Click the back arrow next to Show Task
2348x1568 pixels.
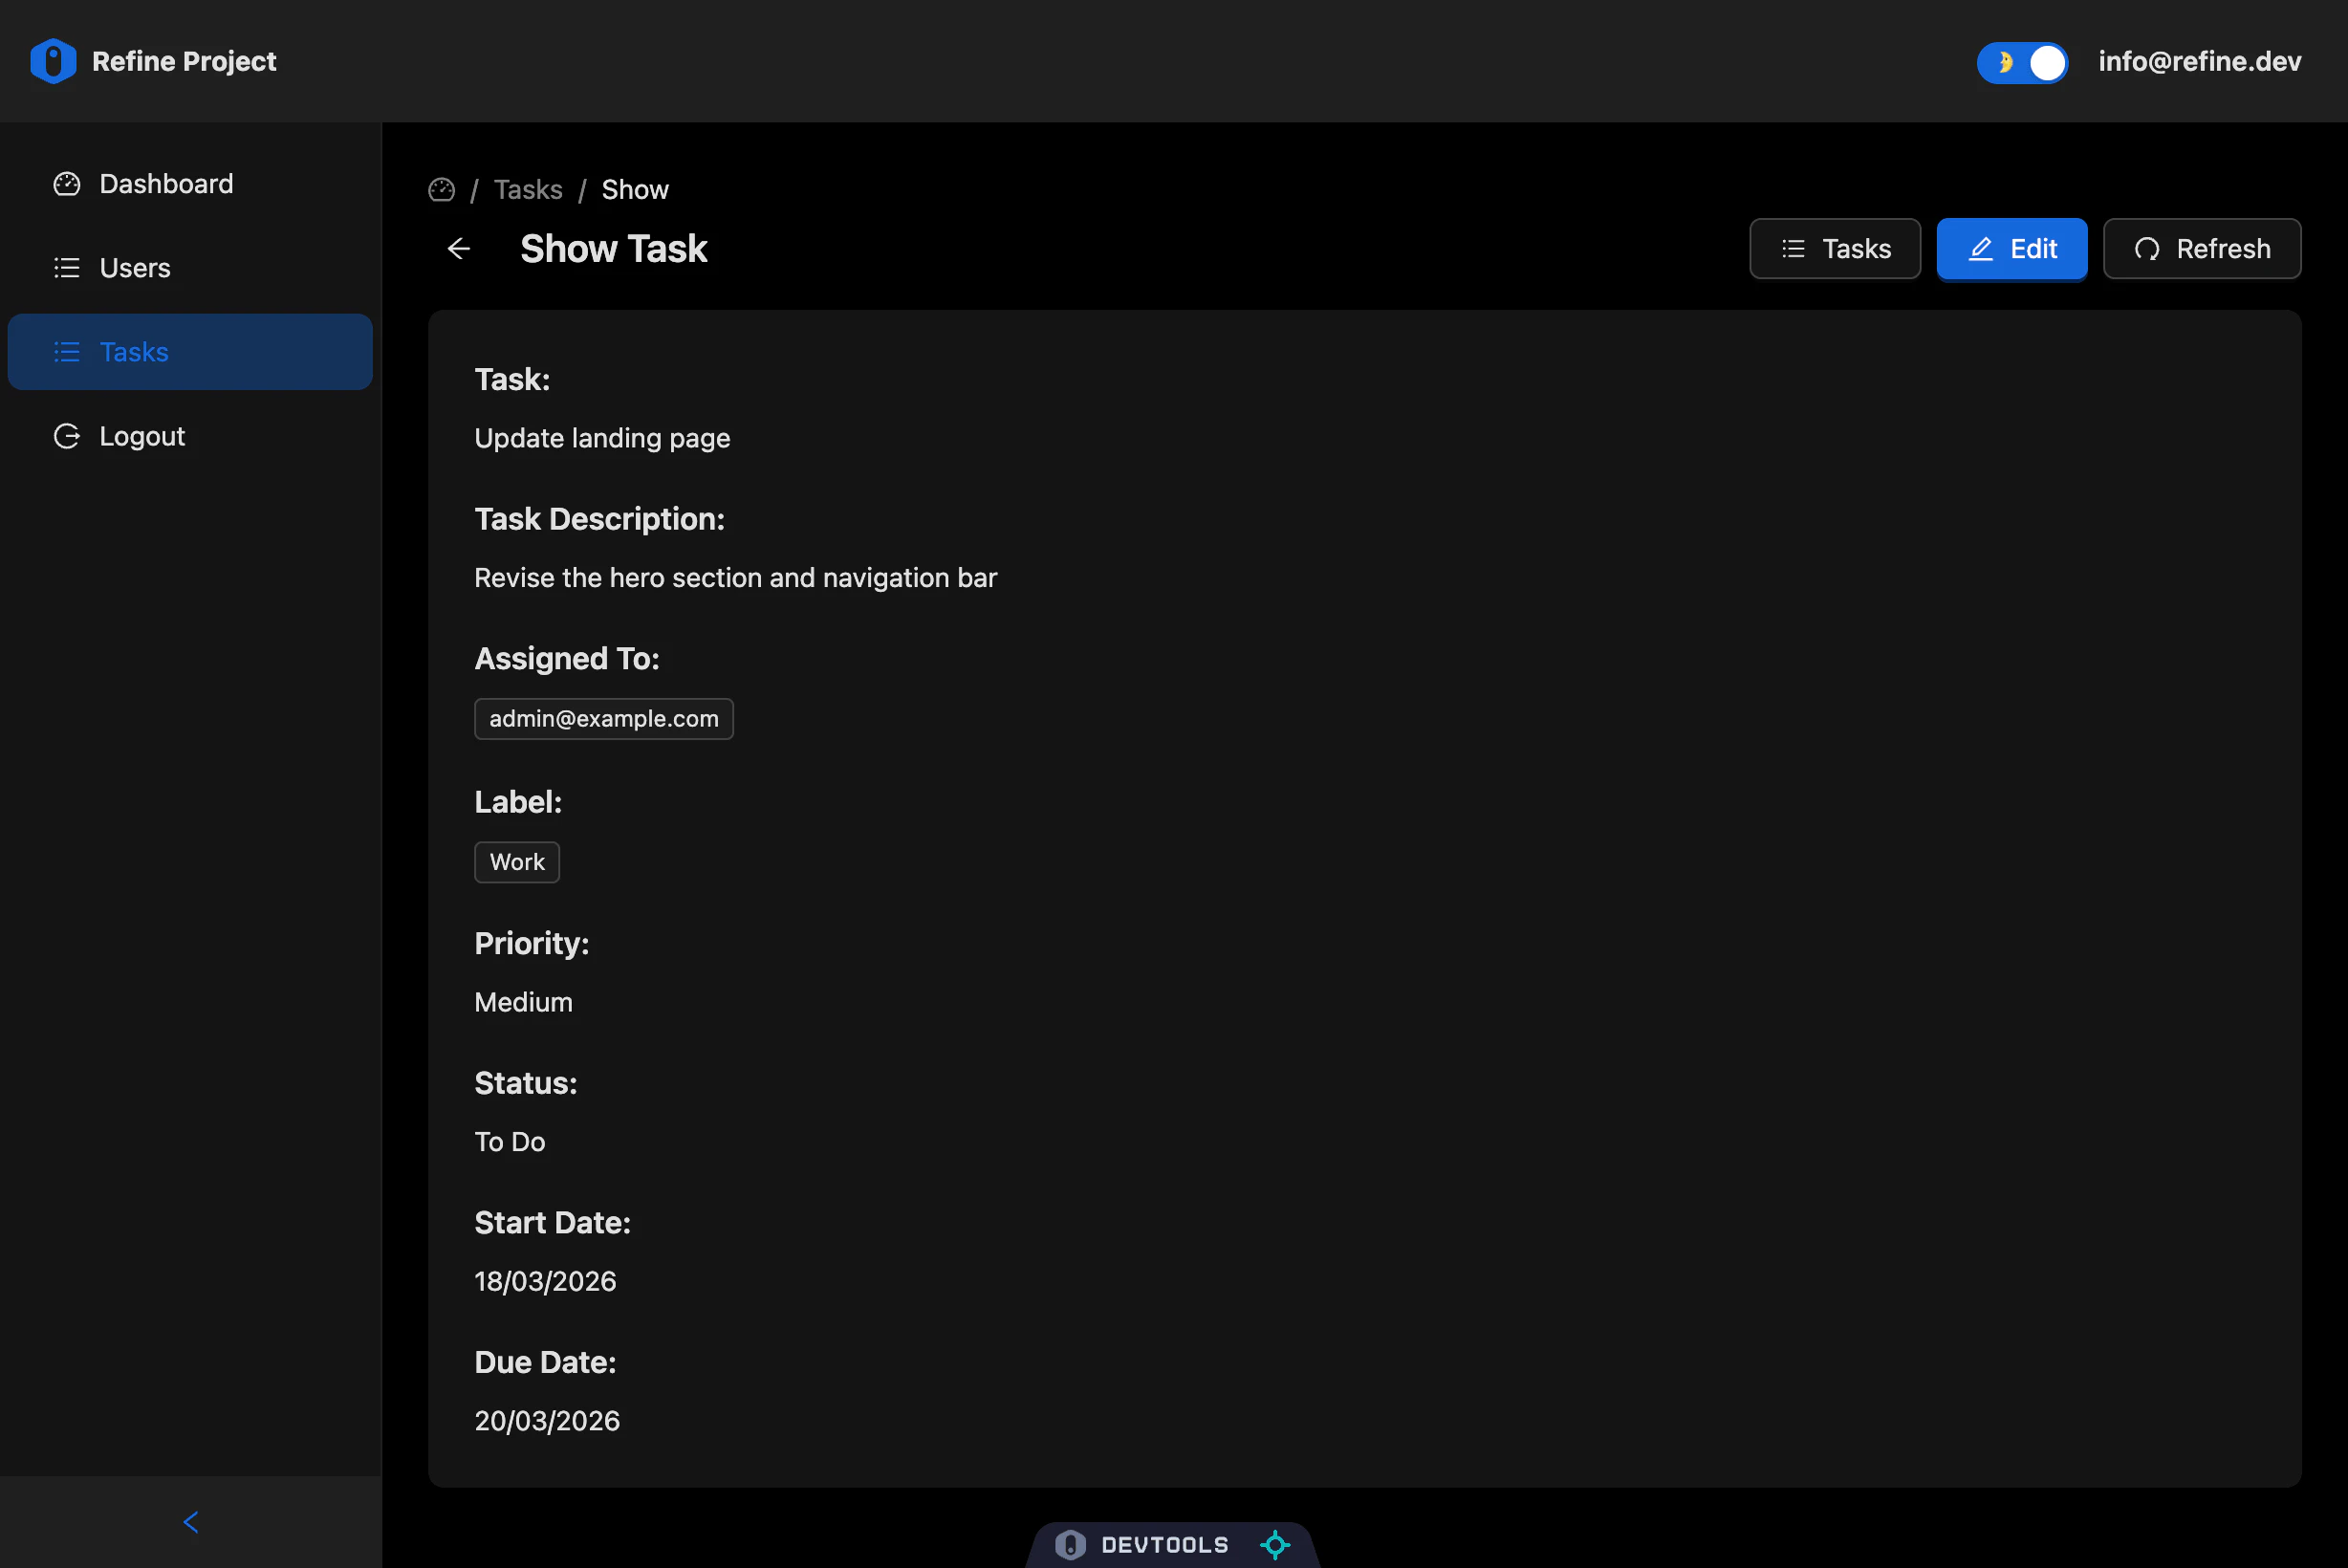[458, 248]
